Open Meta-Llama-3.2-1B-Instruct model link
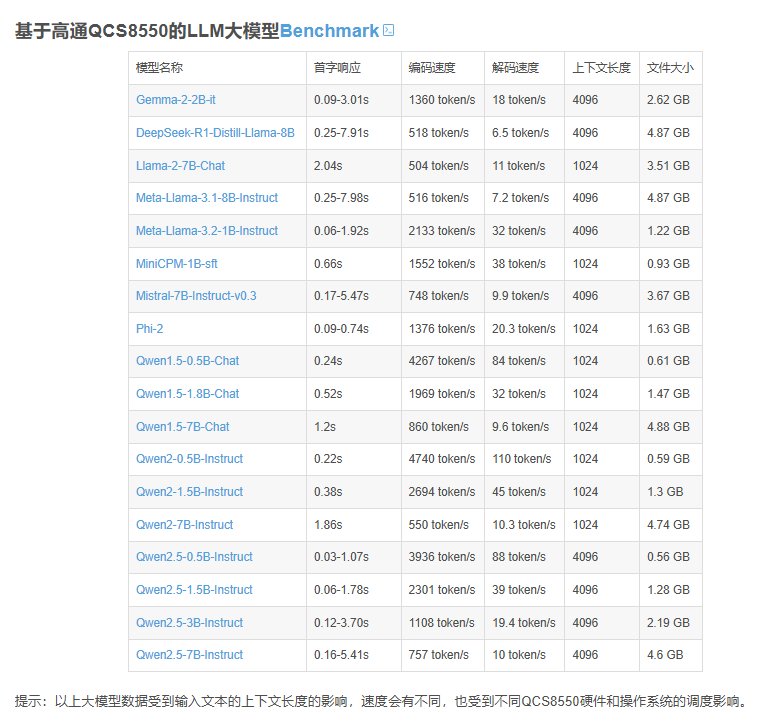The width and height of the screenshot is (767, 726). [207, 231]
